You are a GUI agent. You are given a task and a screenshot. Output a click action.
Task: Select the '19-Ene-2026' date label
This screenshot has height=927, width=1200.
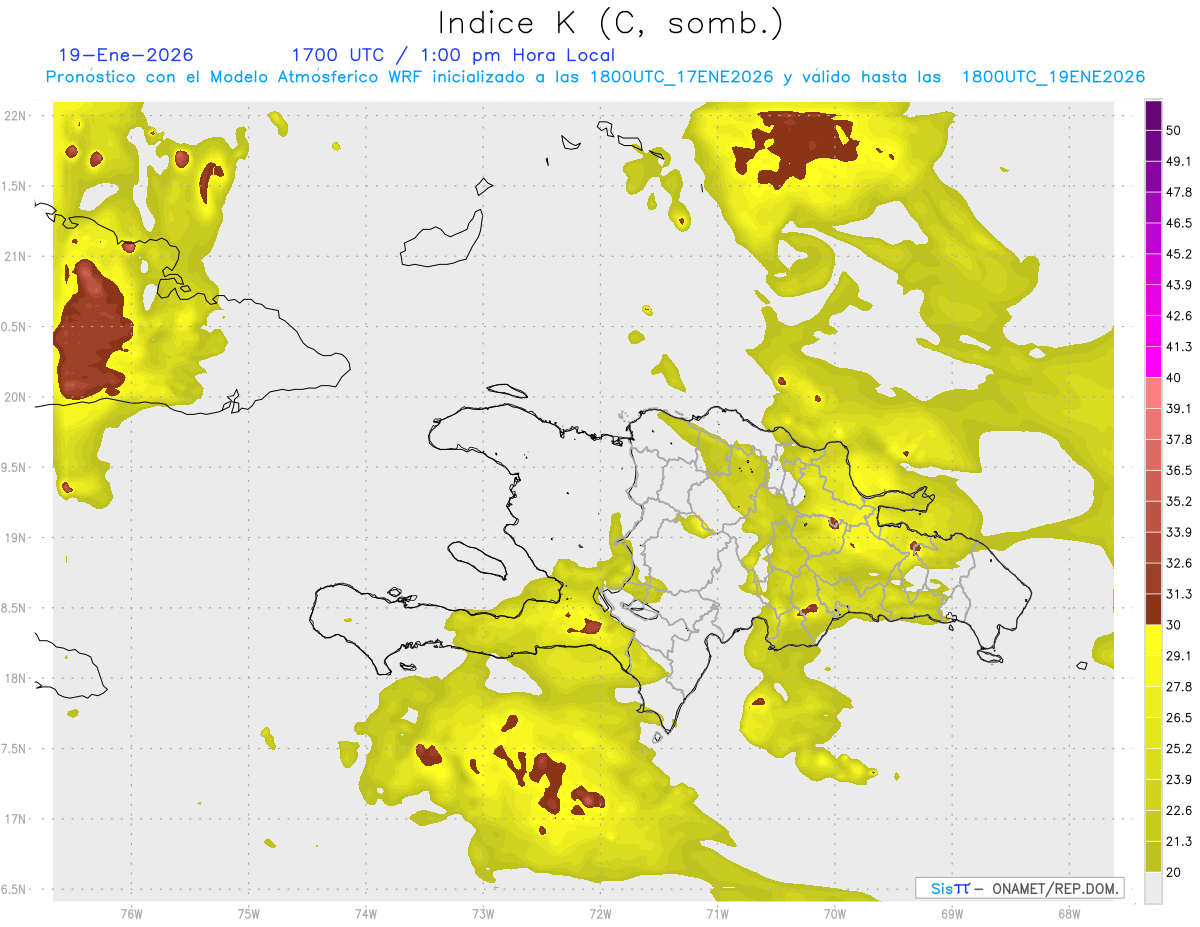click(125, 55)
